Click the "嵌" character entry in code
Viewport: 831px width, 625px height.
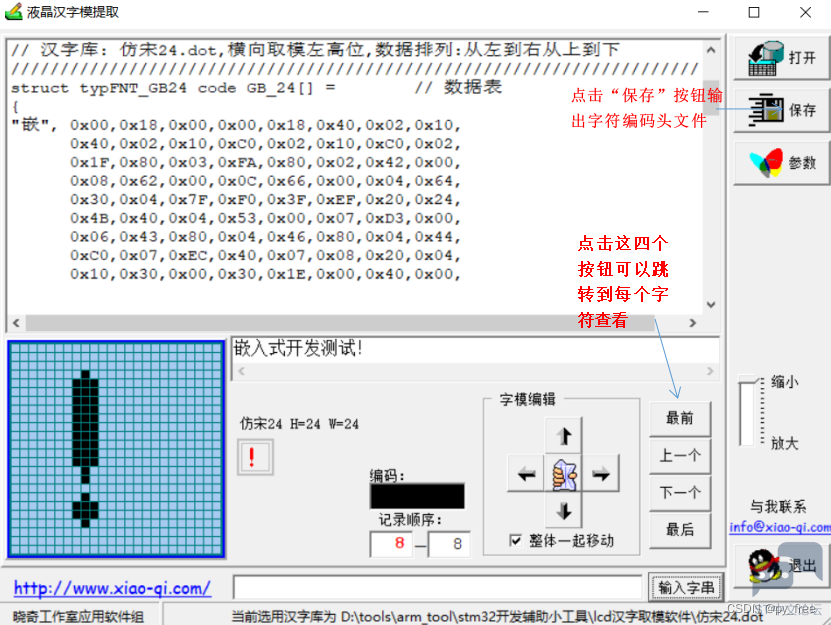(x=34, y=125)
